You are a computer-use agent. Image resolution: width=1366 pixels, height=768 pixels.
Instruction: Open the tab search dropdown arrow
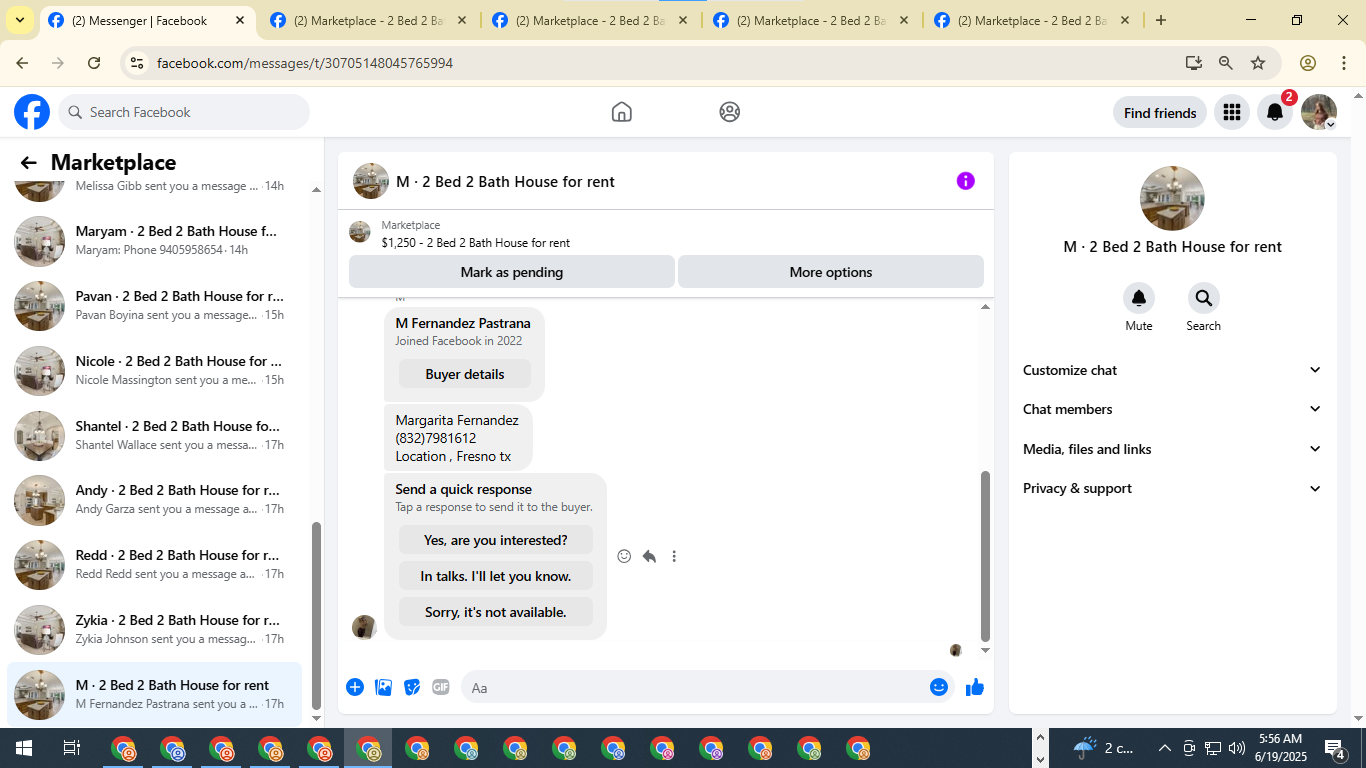(19, 20)
